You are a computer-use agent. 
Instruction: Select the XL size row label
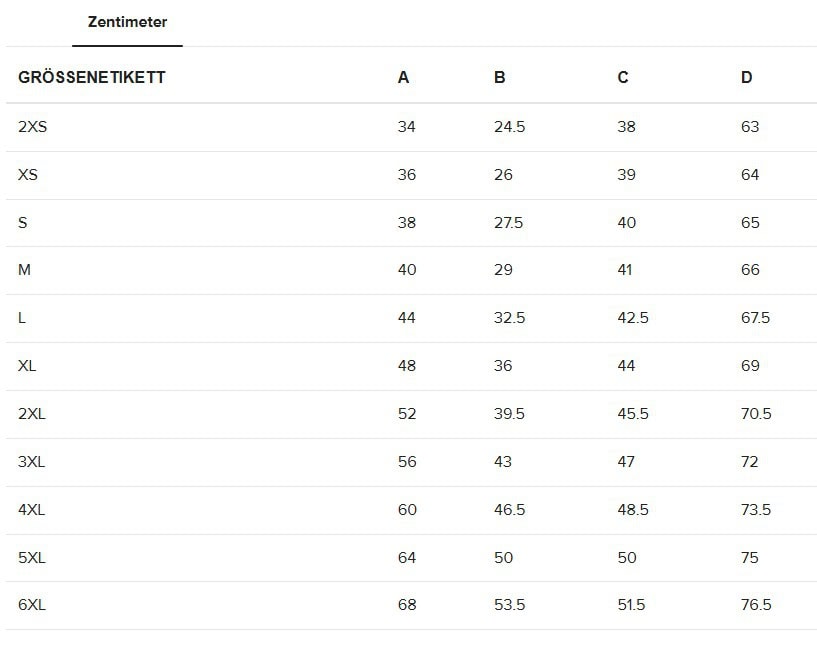click(27, 366)
